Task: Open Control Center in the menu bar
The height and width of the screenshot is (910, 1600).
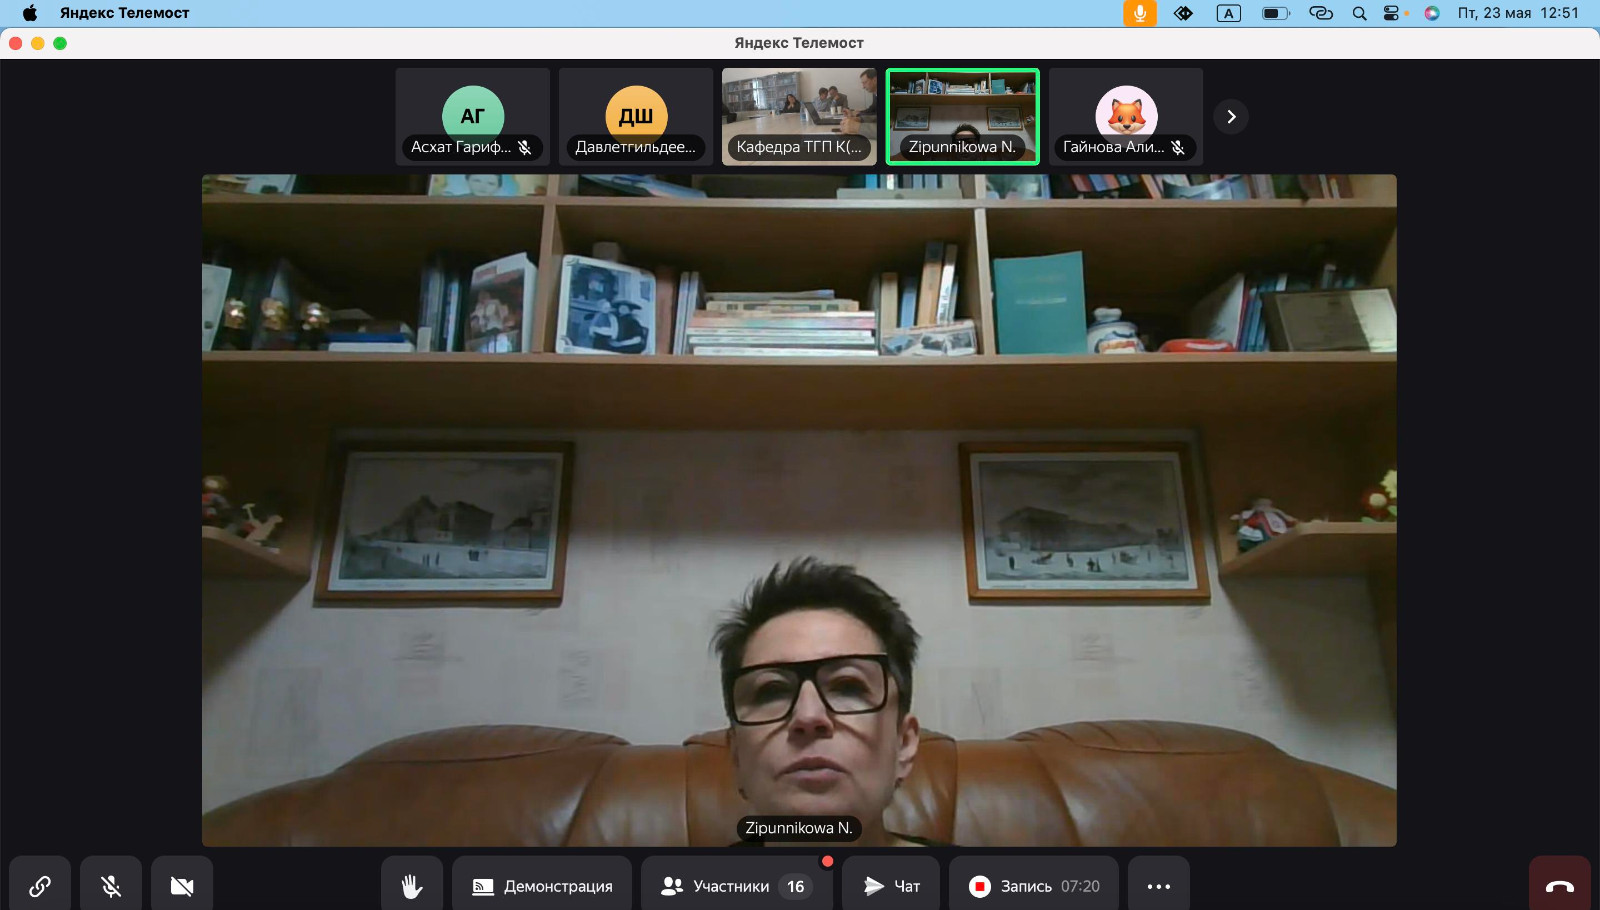Action: click(1391, 13)
